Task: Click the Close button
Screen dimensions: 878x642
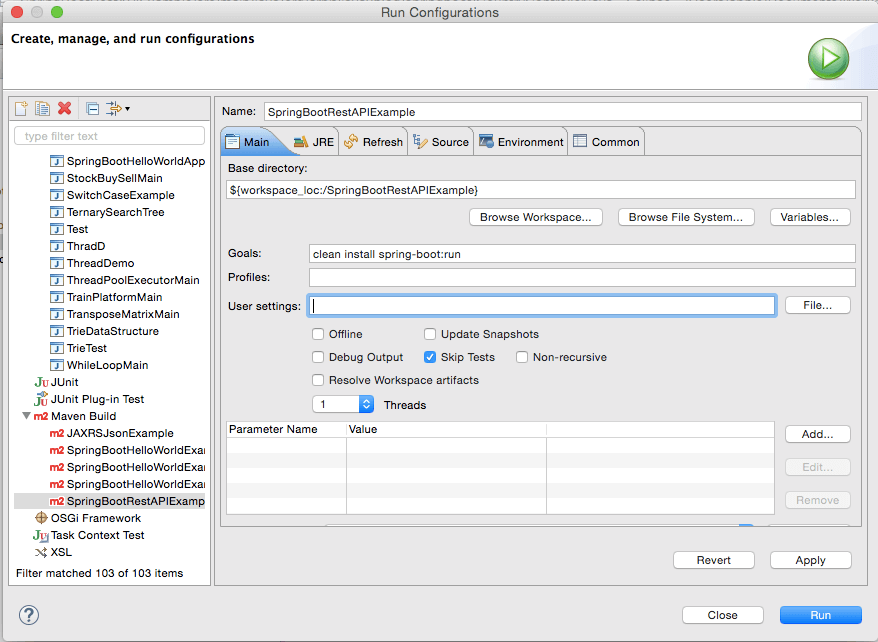Action: pos(723,615)
